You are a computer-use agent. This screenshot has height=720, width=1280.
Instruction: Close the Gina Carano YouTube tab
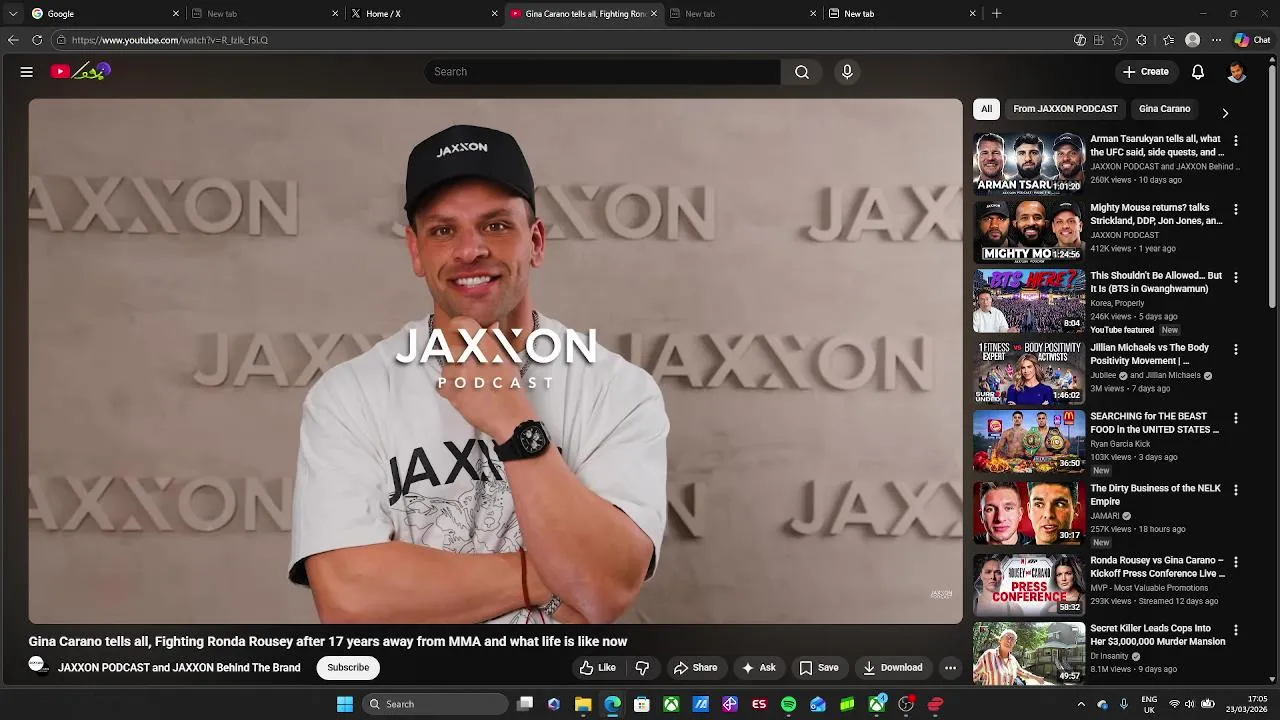tap(654, 13)
